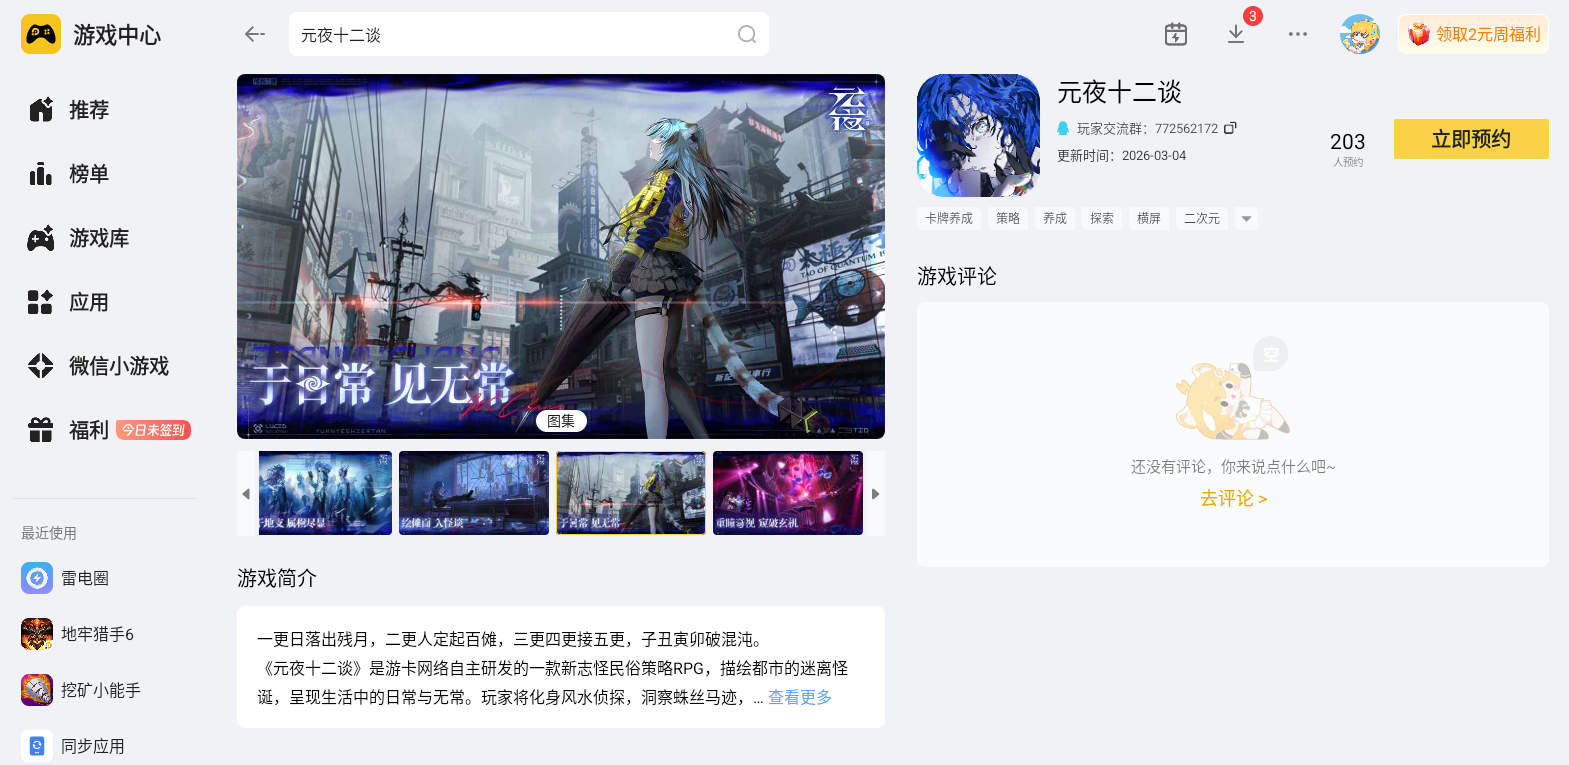Open the 图集 gallery button
Screen dimensions: 1569x765
(561, 421)
